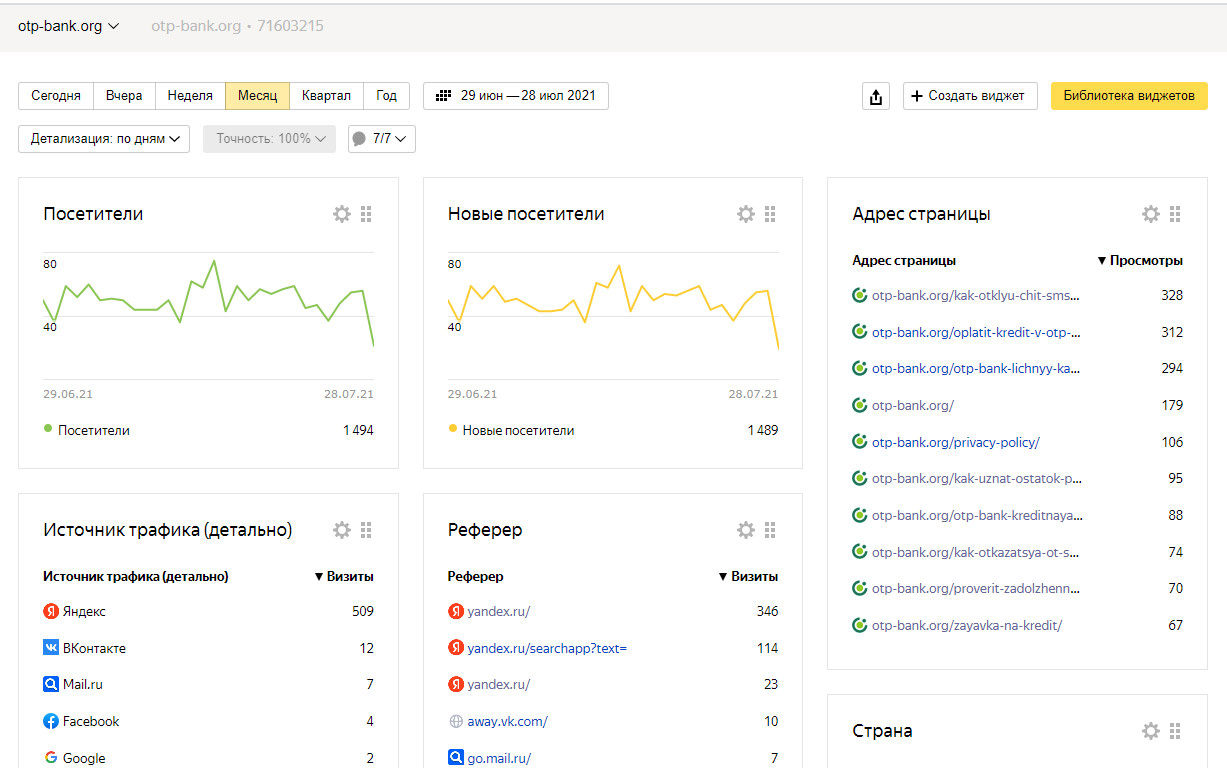This screenshot has height=768, width=1227.
Task: Grab drag handle of Источник трафика widget
Action: click(366, 530)
